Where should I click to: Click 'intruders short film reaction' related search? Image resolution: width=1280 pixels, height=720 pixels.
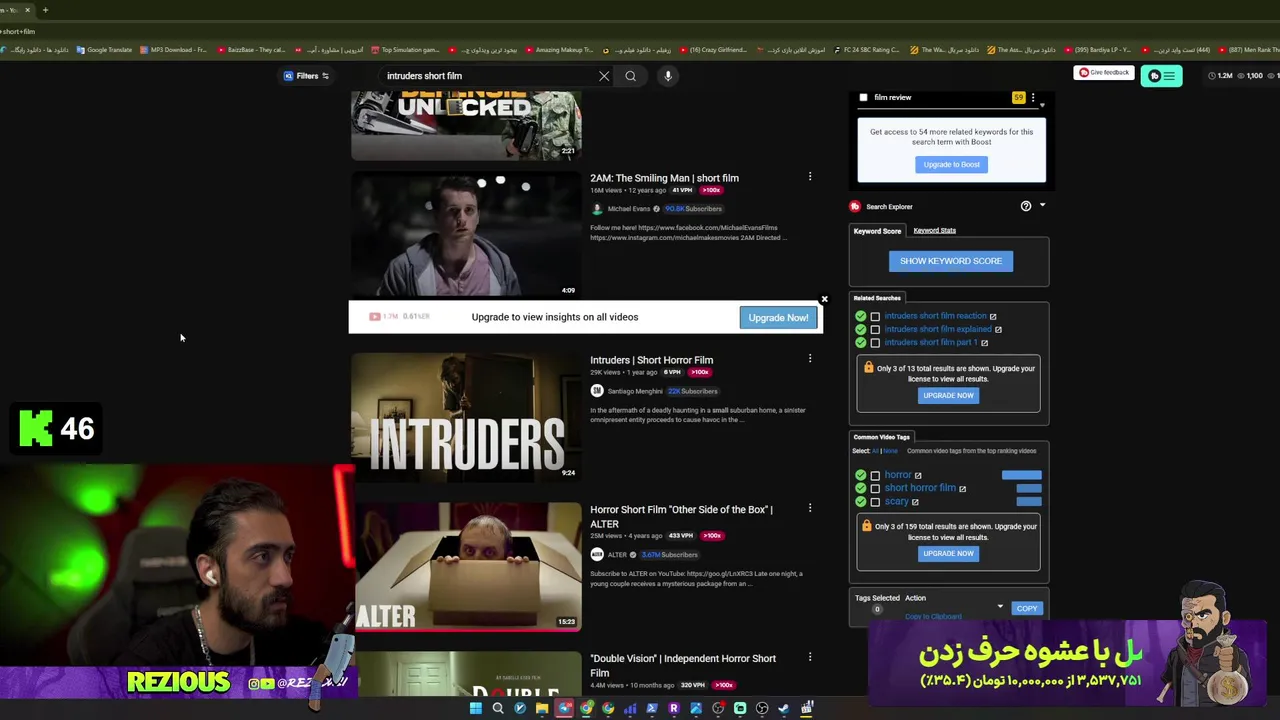(x=935, y=316)
